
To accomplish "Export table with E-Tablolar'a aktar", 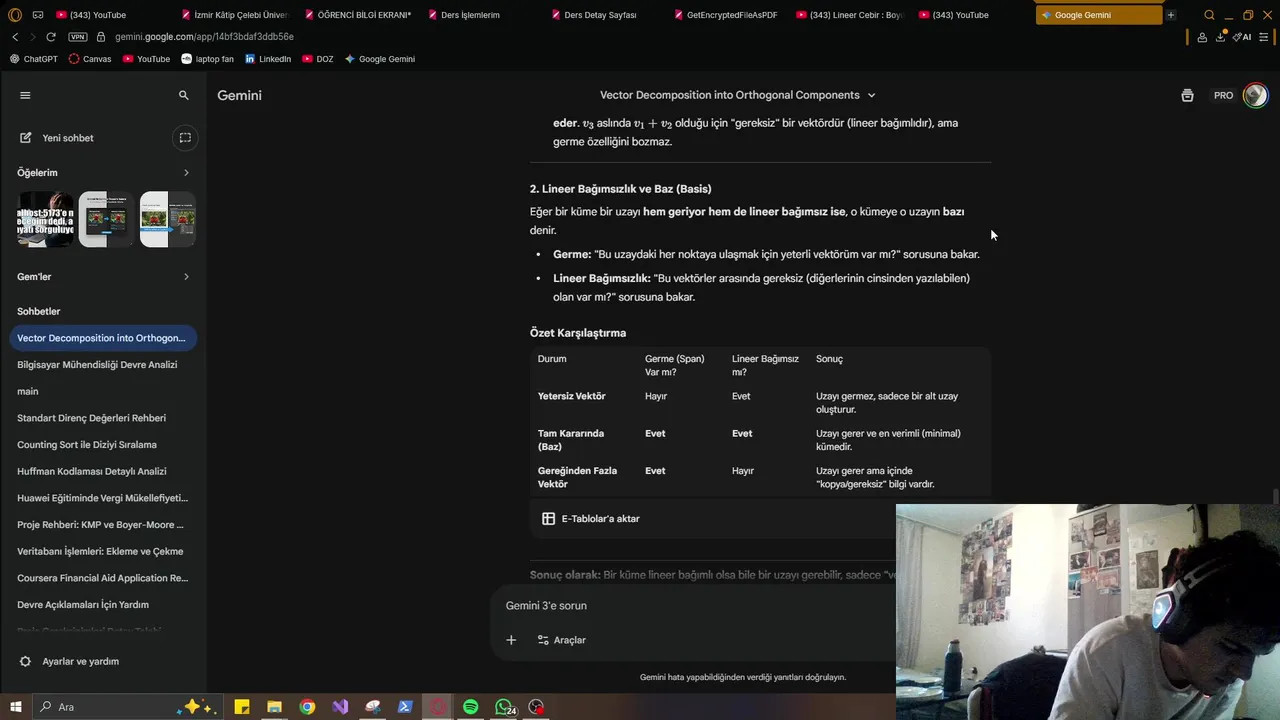I will click(591, 519).
